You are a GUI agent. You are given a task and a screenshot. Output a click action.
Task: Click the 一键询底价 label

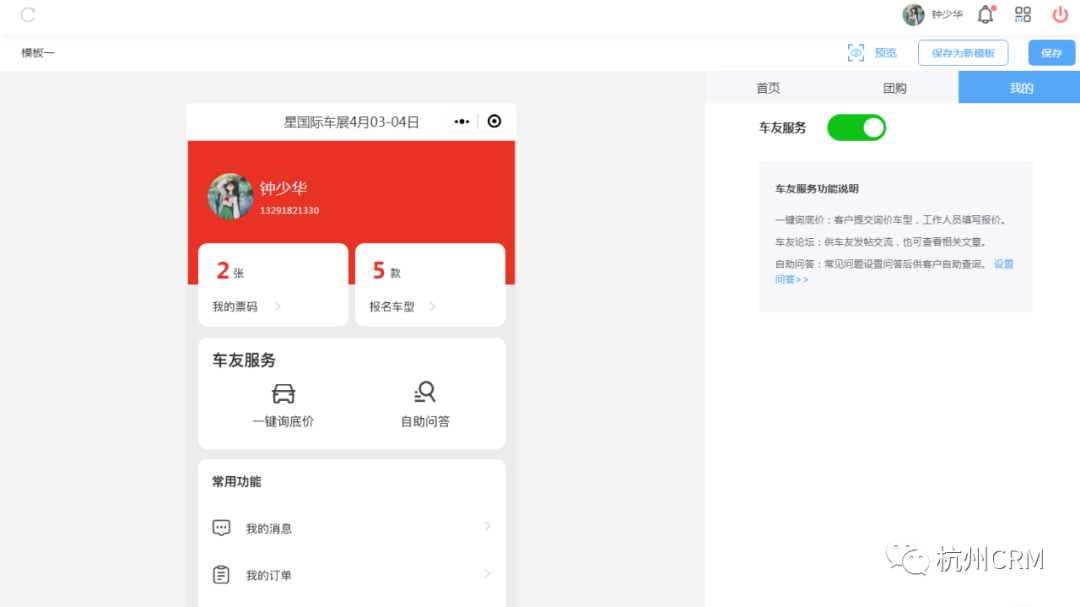click(x=283, y=421)
